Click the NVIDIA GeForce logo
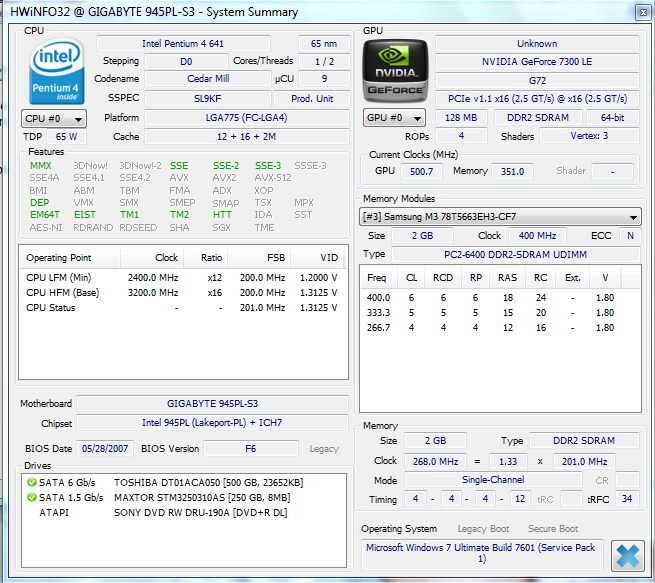Viewport: 655px width, 583px height. tap(395, 71)
